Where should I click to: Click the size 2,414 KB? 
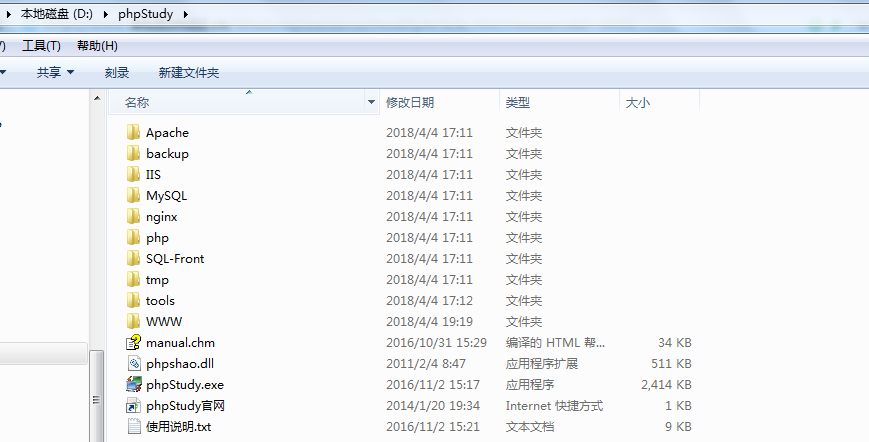point(666,385)
